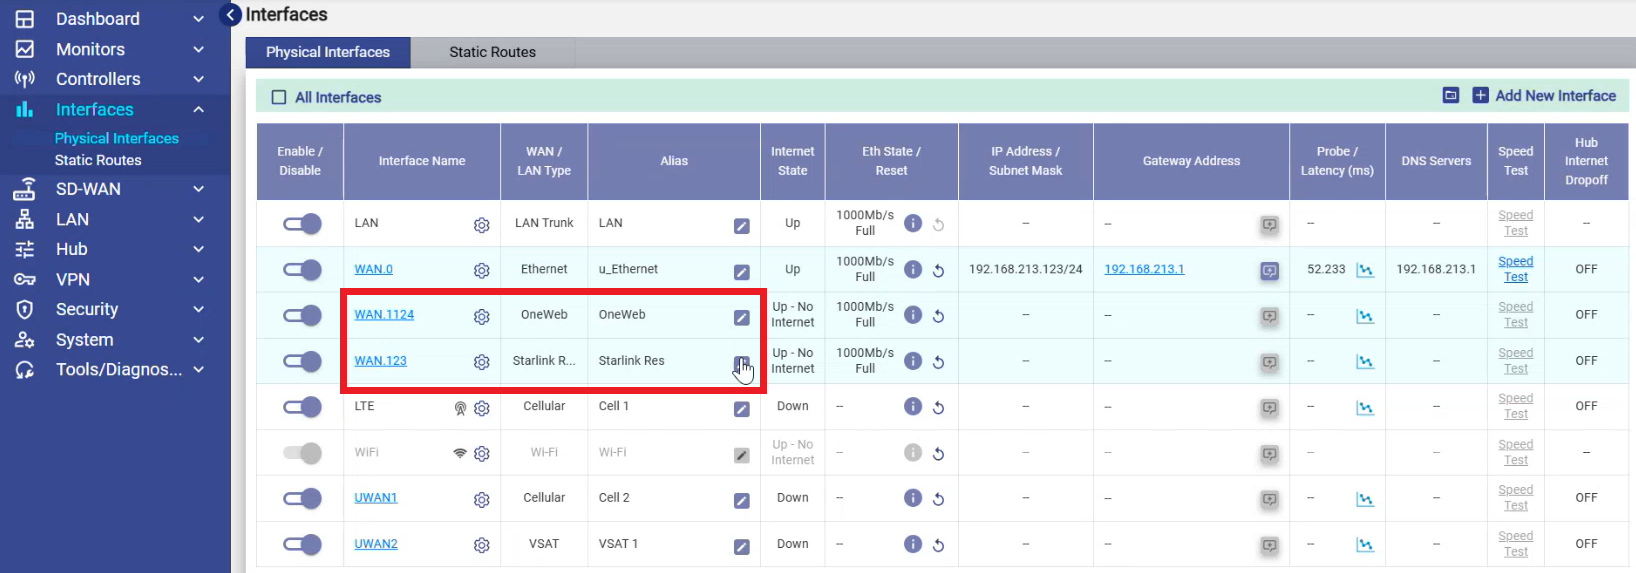Toggle the UWAN2 interface switch
The image size is (1636, 573).
[x=302, y=544]
